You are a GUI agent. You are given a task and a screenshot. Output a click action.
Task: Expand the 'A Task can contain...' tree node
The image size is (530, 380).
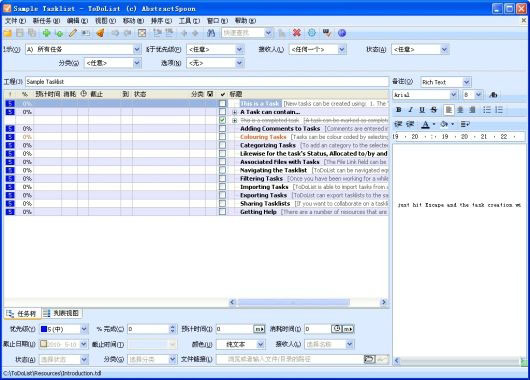(x=235, y=112)
